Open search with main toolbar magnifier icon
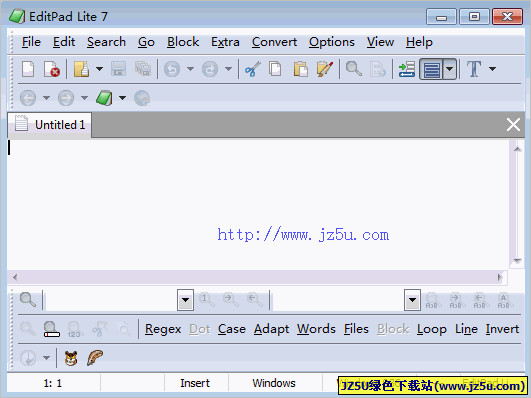531x398 pixels. pos(354,69)
